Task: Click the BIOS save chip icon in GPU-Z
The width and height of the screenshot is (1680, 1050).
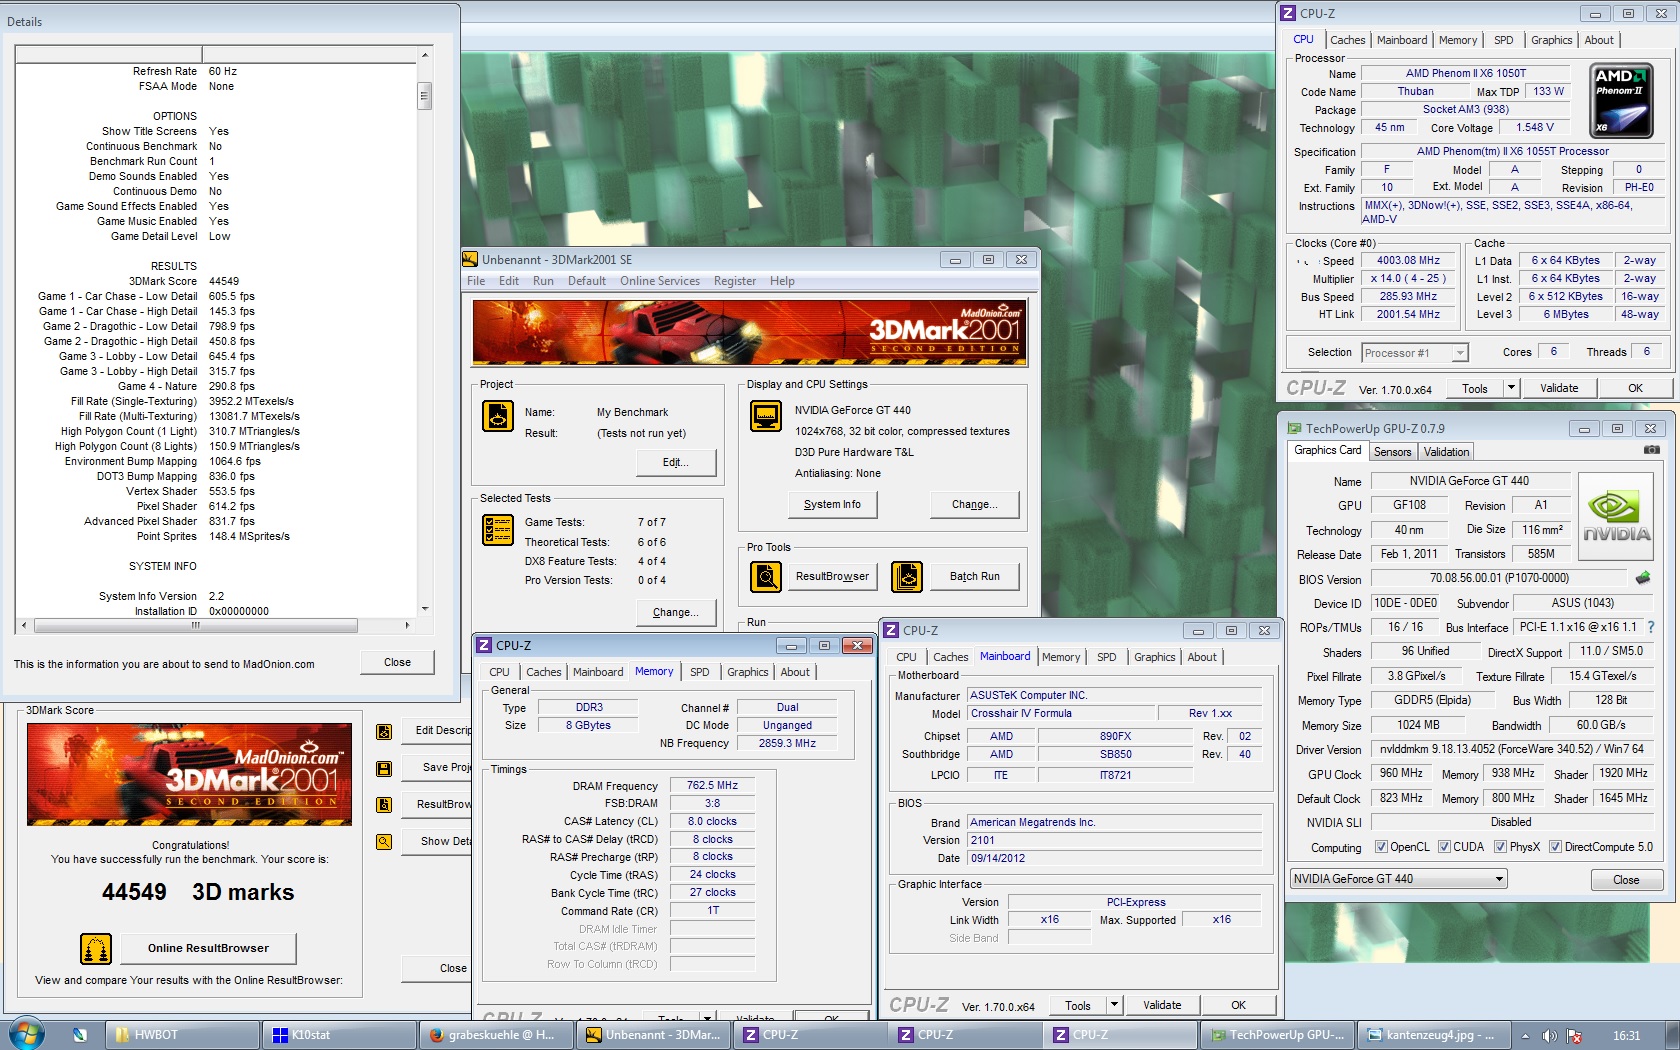Action: (x=1642, y=578)
